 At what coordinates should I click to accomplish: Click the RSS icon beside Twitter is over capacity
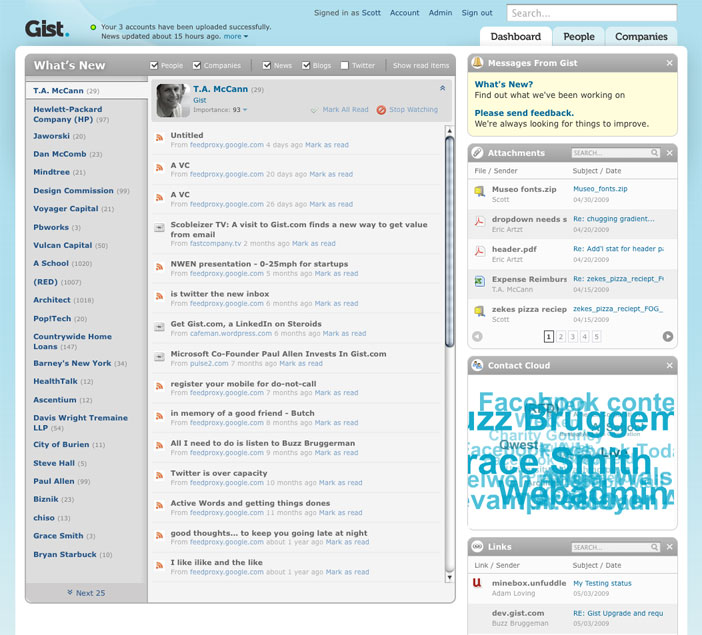(x=159, y=476)
